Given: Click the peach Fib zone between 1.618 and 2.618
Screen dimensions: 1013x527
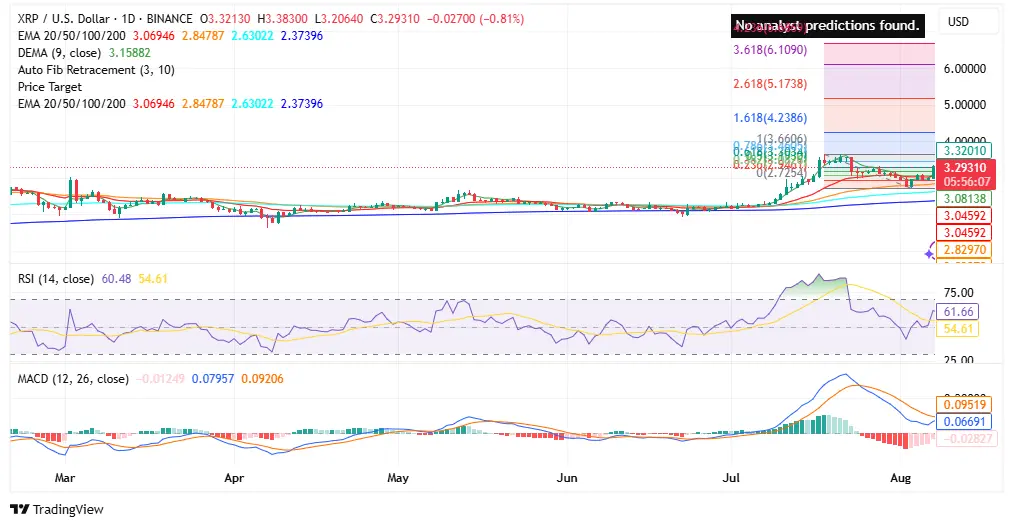Looking at the screenshot, I should (x=879, y=115).
